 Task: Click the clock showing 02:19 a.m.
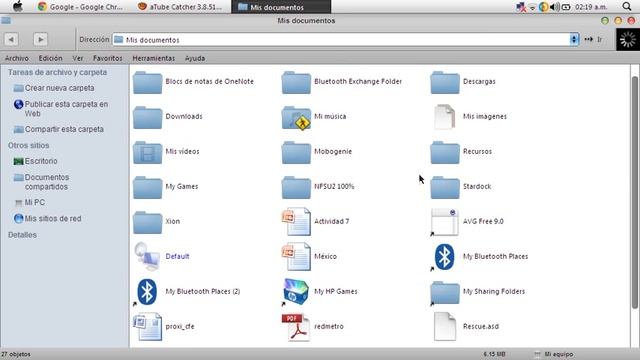(591, 7)
